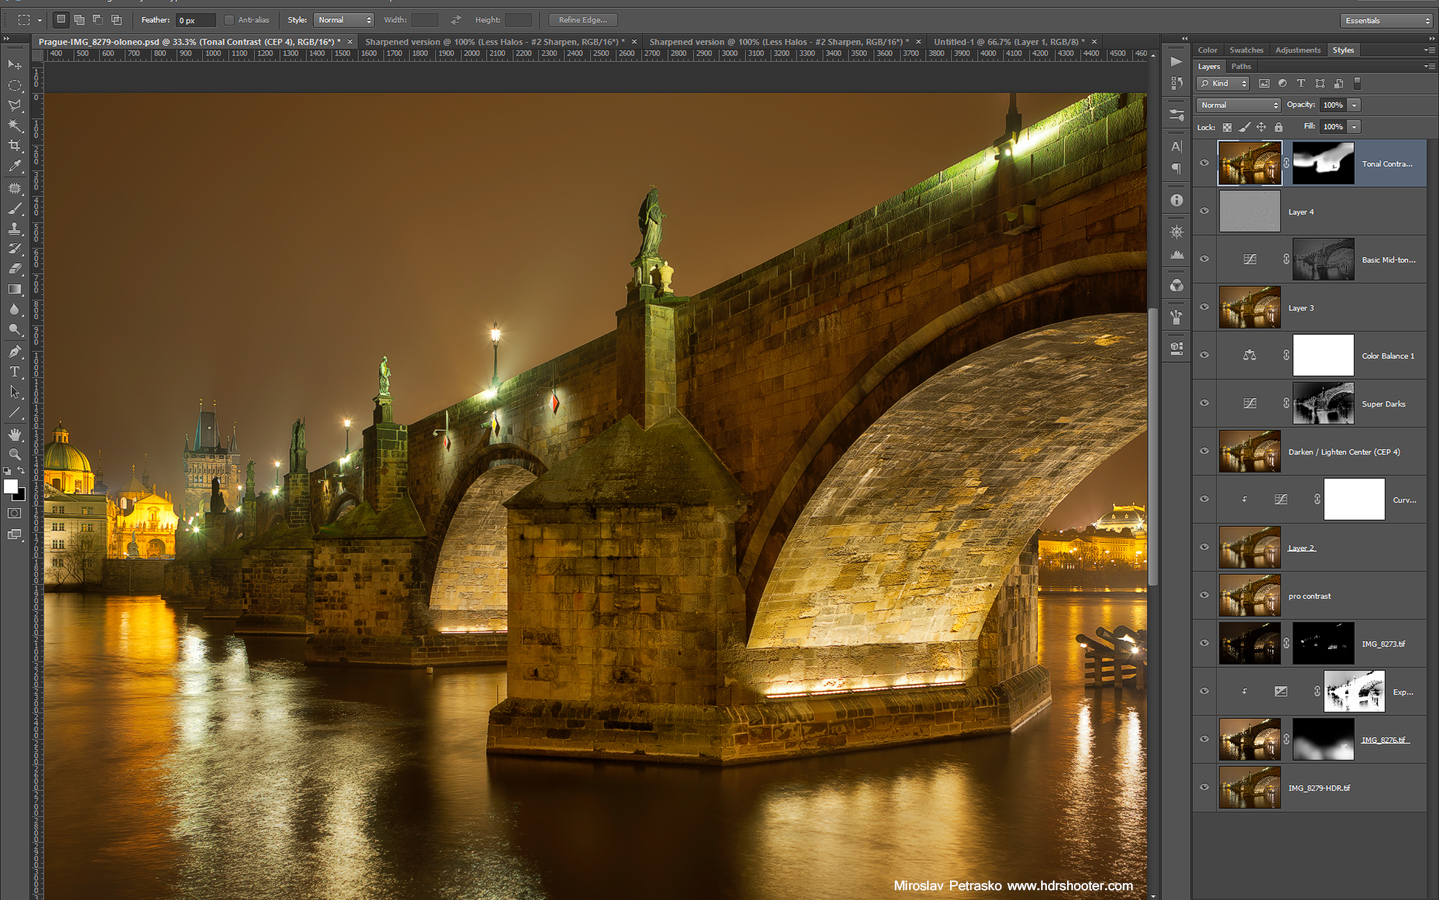The height and width of the screenshot is (900, 1439).
Task: Click the Refine Edge button
Action: [582, 20]
